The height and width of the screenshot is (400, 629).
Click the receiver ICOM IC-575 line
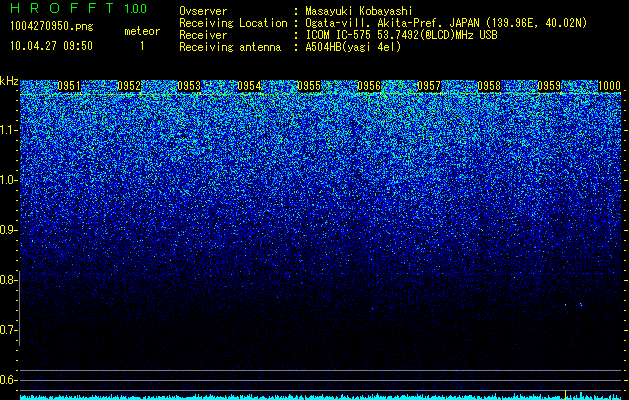[401, 35]
